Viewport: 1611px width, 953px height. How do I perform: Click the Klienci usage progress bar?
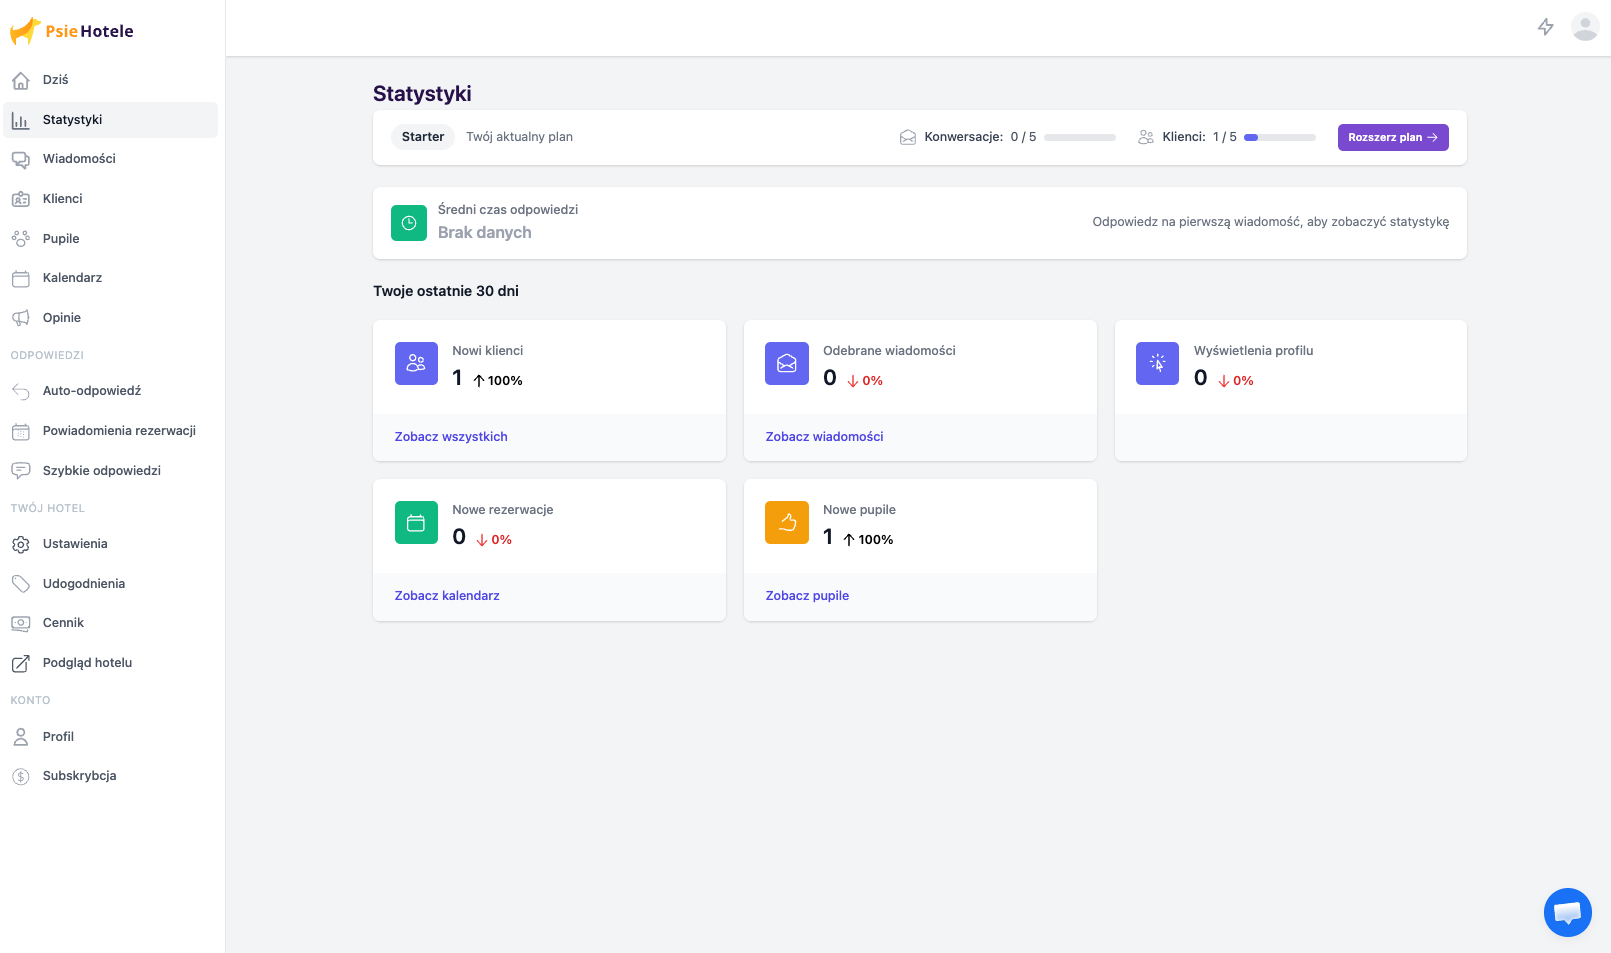coord(1279,137)
